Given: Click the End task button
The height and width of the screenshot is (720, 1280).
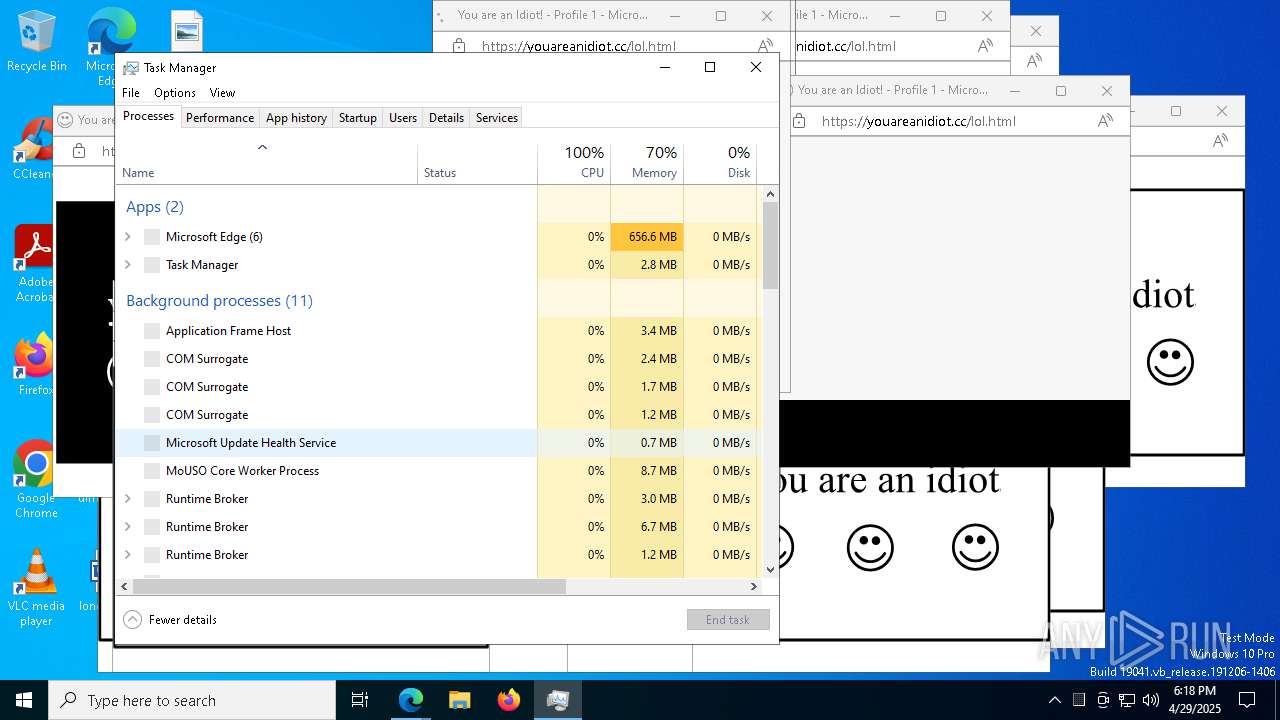Looking at the screenshot, I should (728, 620).
